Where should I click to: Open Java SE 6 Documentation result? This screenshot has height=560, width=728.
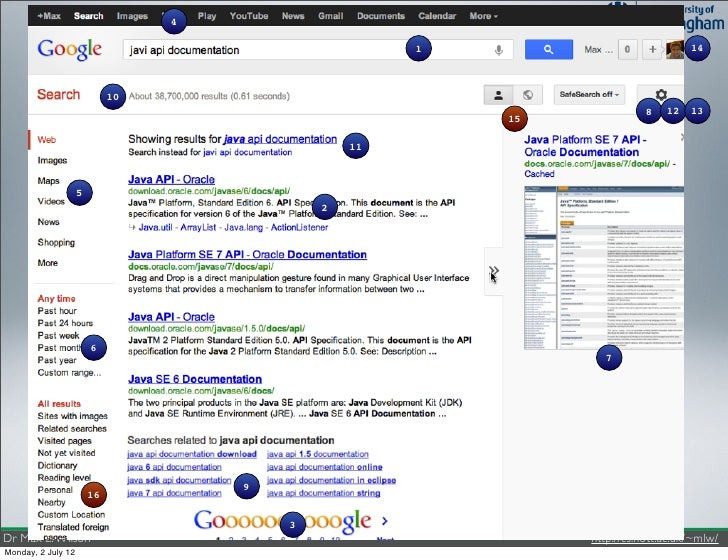coord(195,379)
